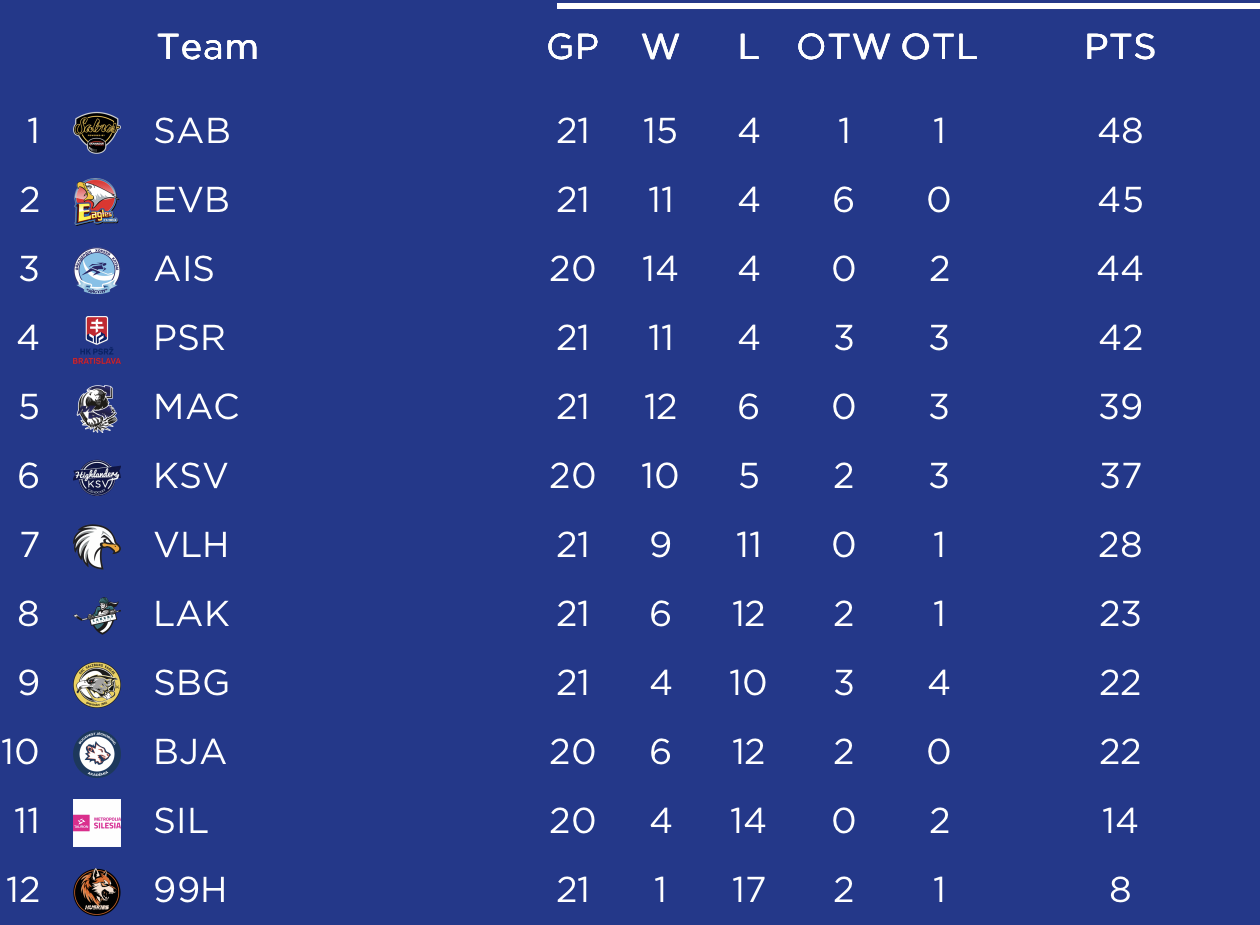Click the BJA wolf logo
The width and height of the screenshot is (1260, 925).
(97, 753)
